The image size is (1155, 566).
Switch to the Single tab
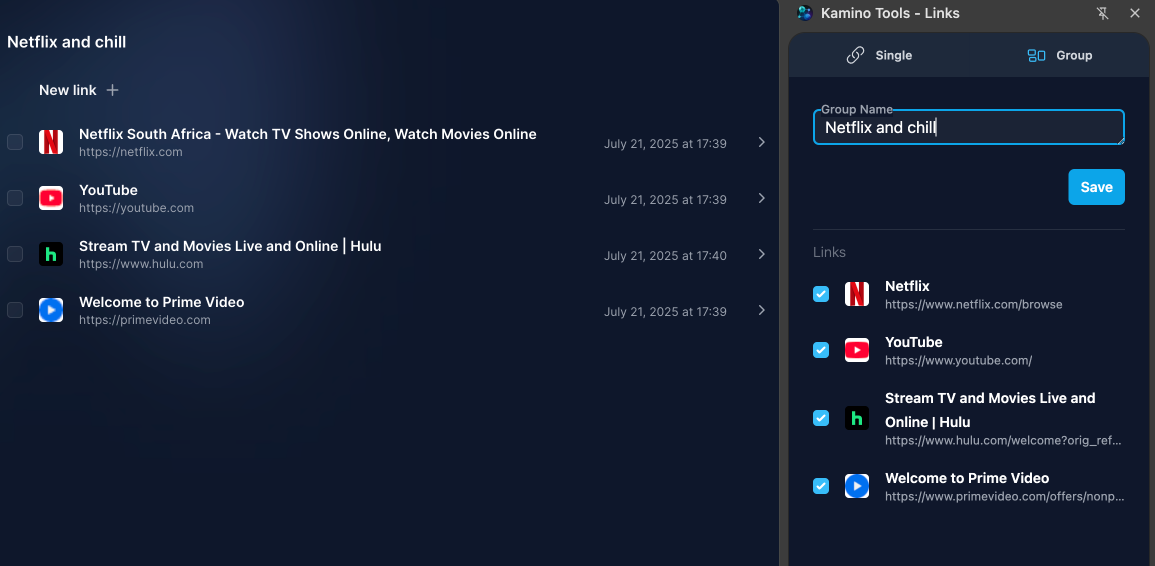coord(879,56)
